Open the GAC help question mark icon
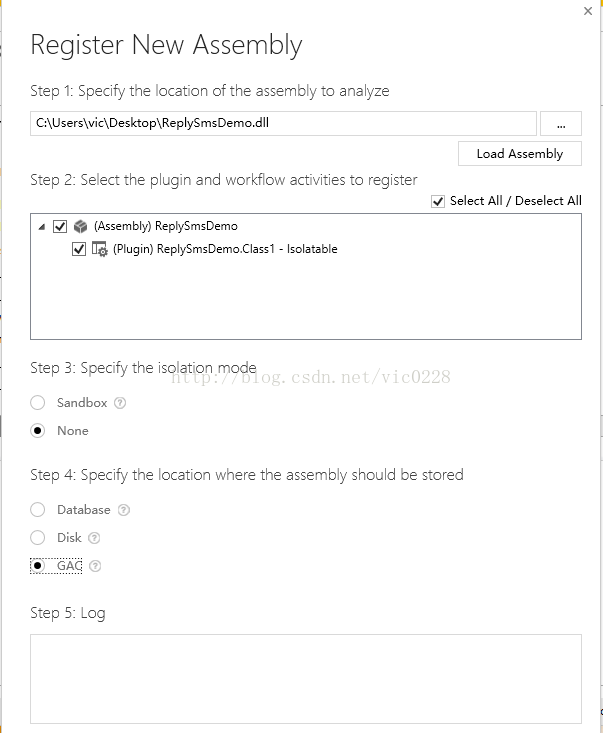Viewport: 603px width, 733px height. [95, 566]
